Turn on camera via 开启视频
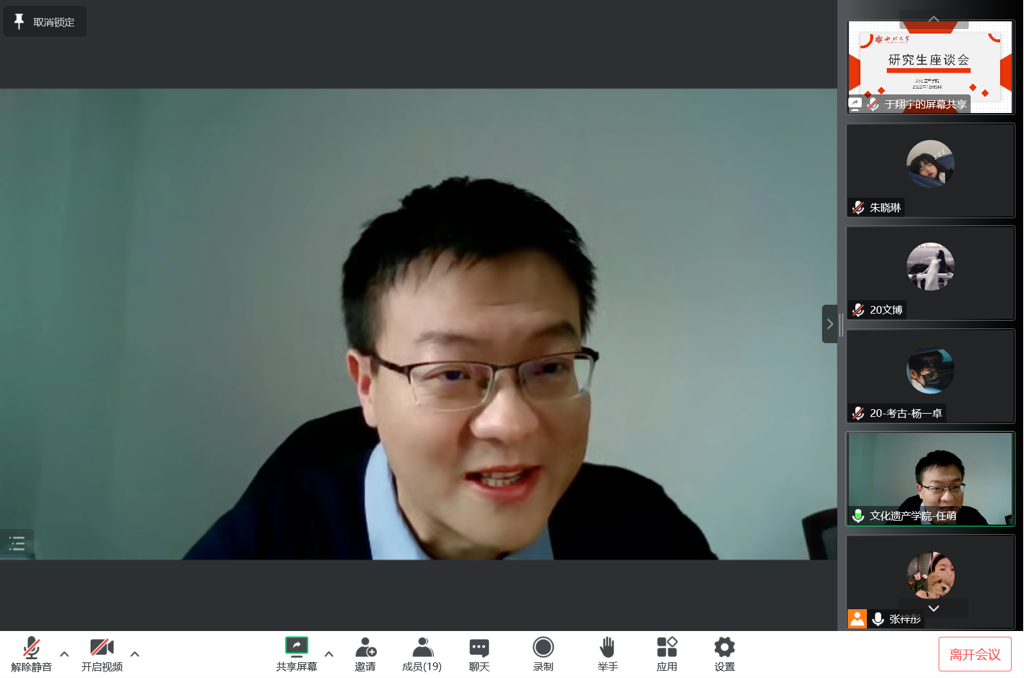 coord(101,648)
